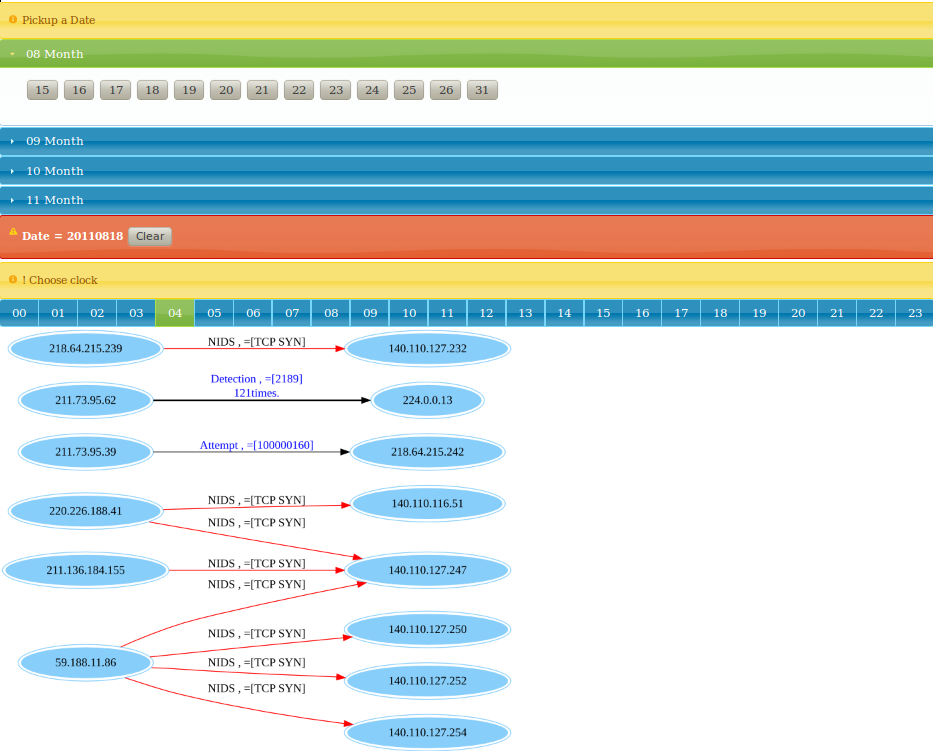Select day 24 button
The height and width of the screenshot is (751, 933).
click(x=372, y=90)
